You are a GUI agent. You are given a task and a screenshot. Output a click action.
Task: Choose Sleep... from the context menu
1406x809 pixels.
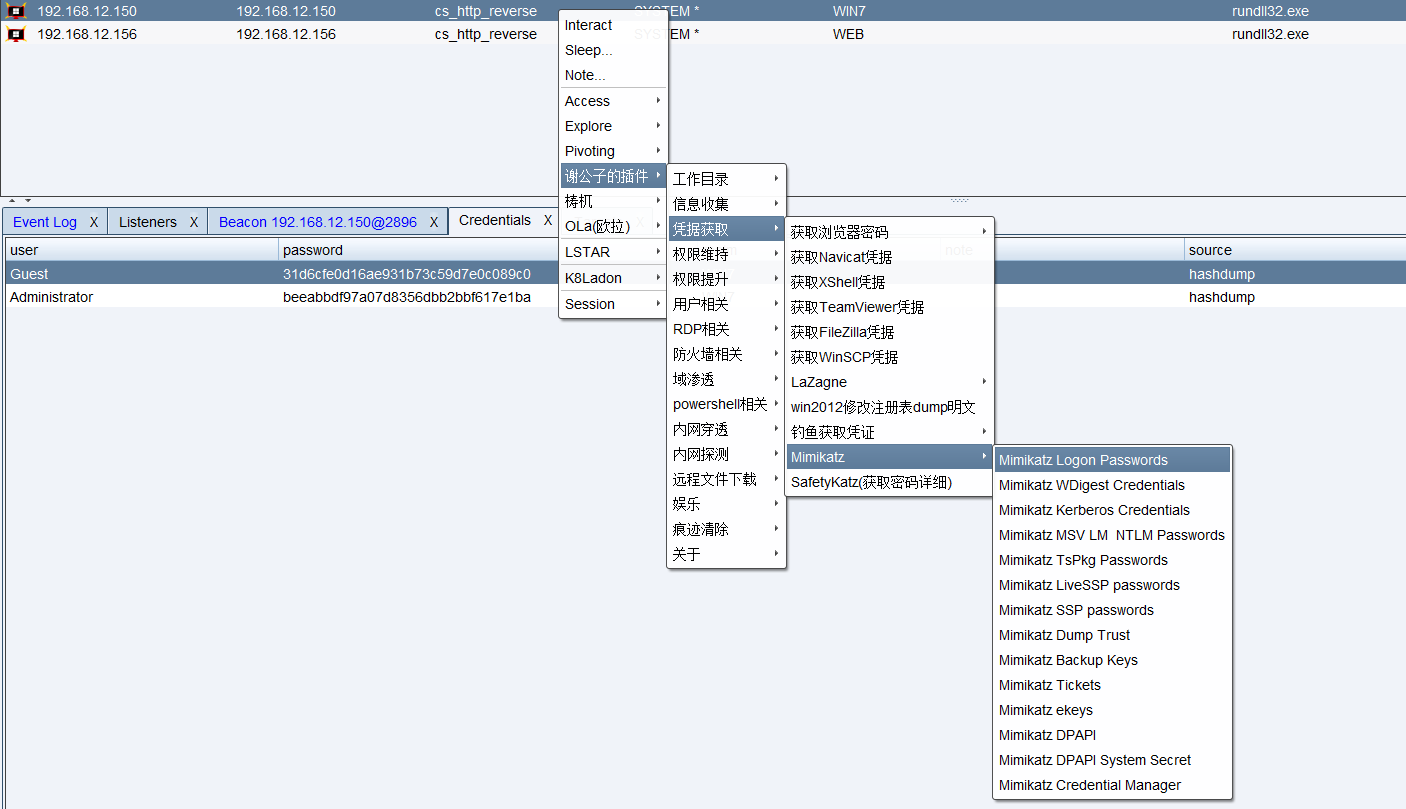[613, 50]
